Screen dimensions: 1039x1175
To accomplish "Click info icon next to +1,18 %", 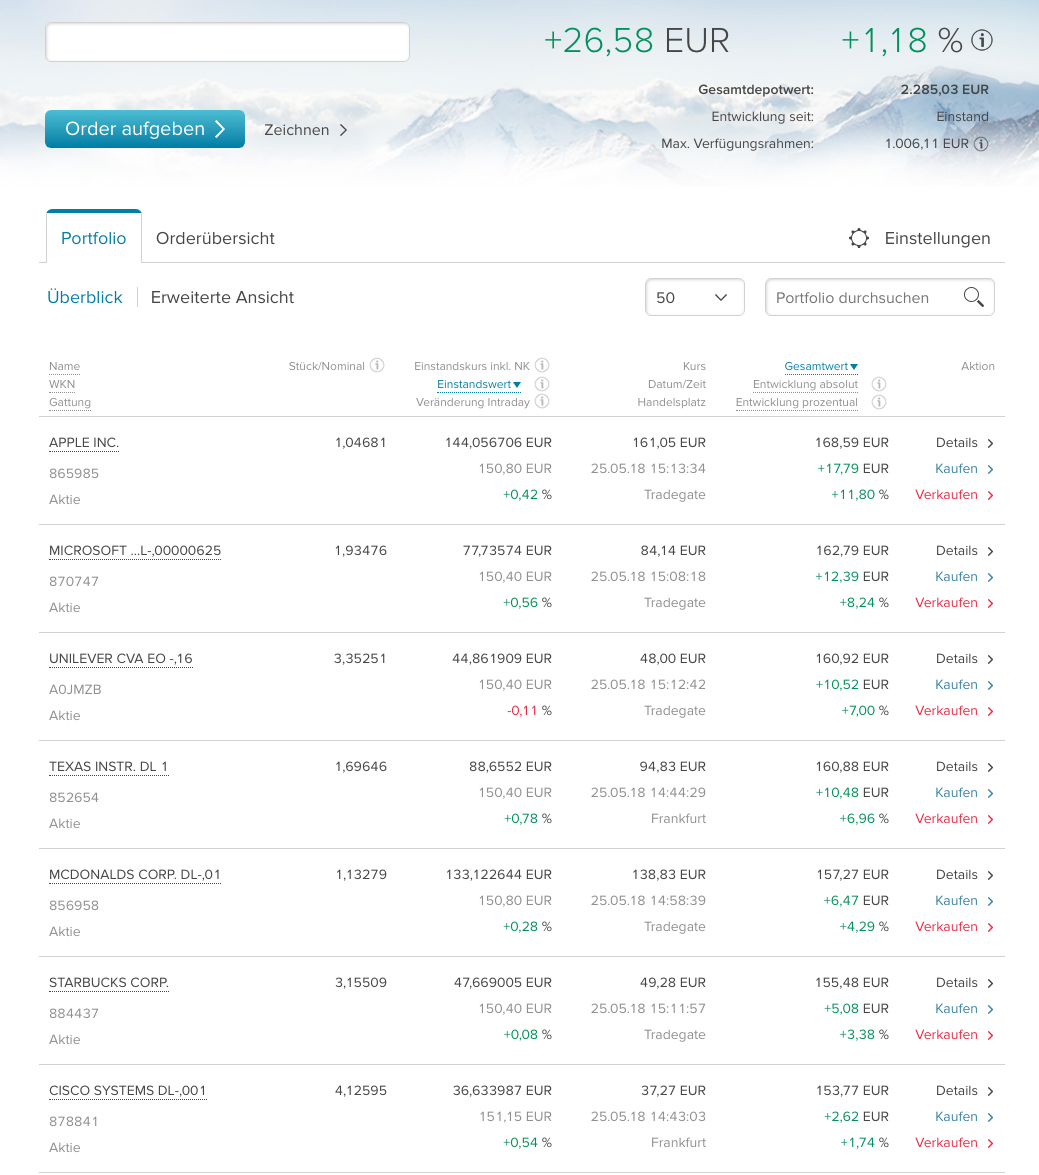I will [981, 40].
